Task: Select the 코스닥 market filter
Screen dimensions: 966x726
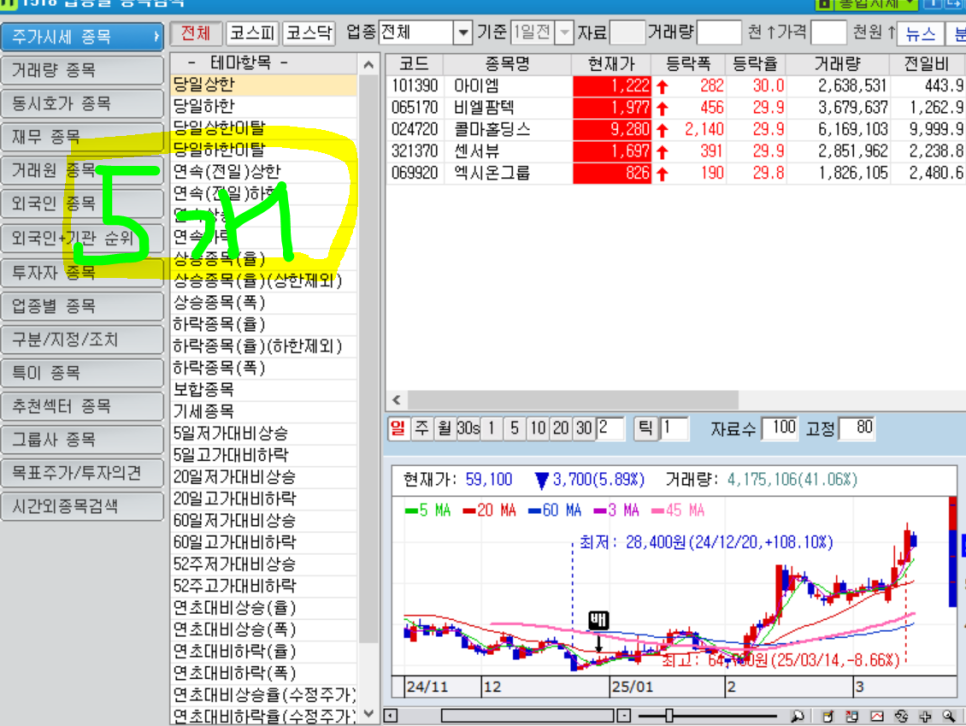Action: (309, 33)
